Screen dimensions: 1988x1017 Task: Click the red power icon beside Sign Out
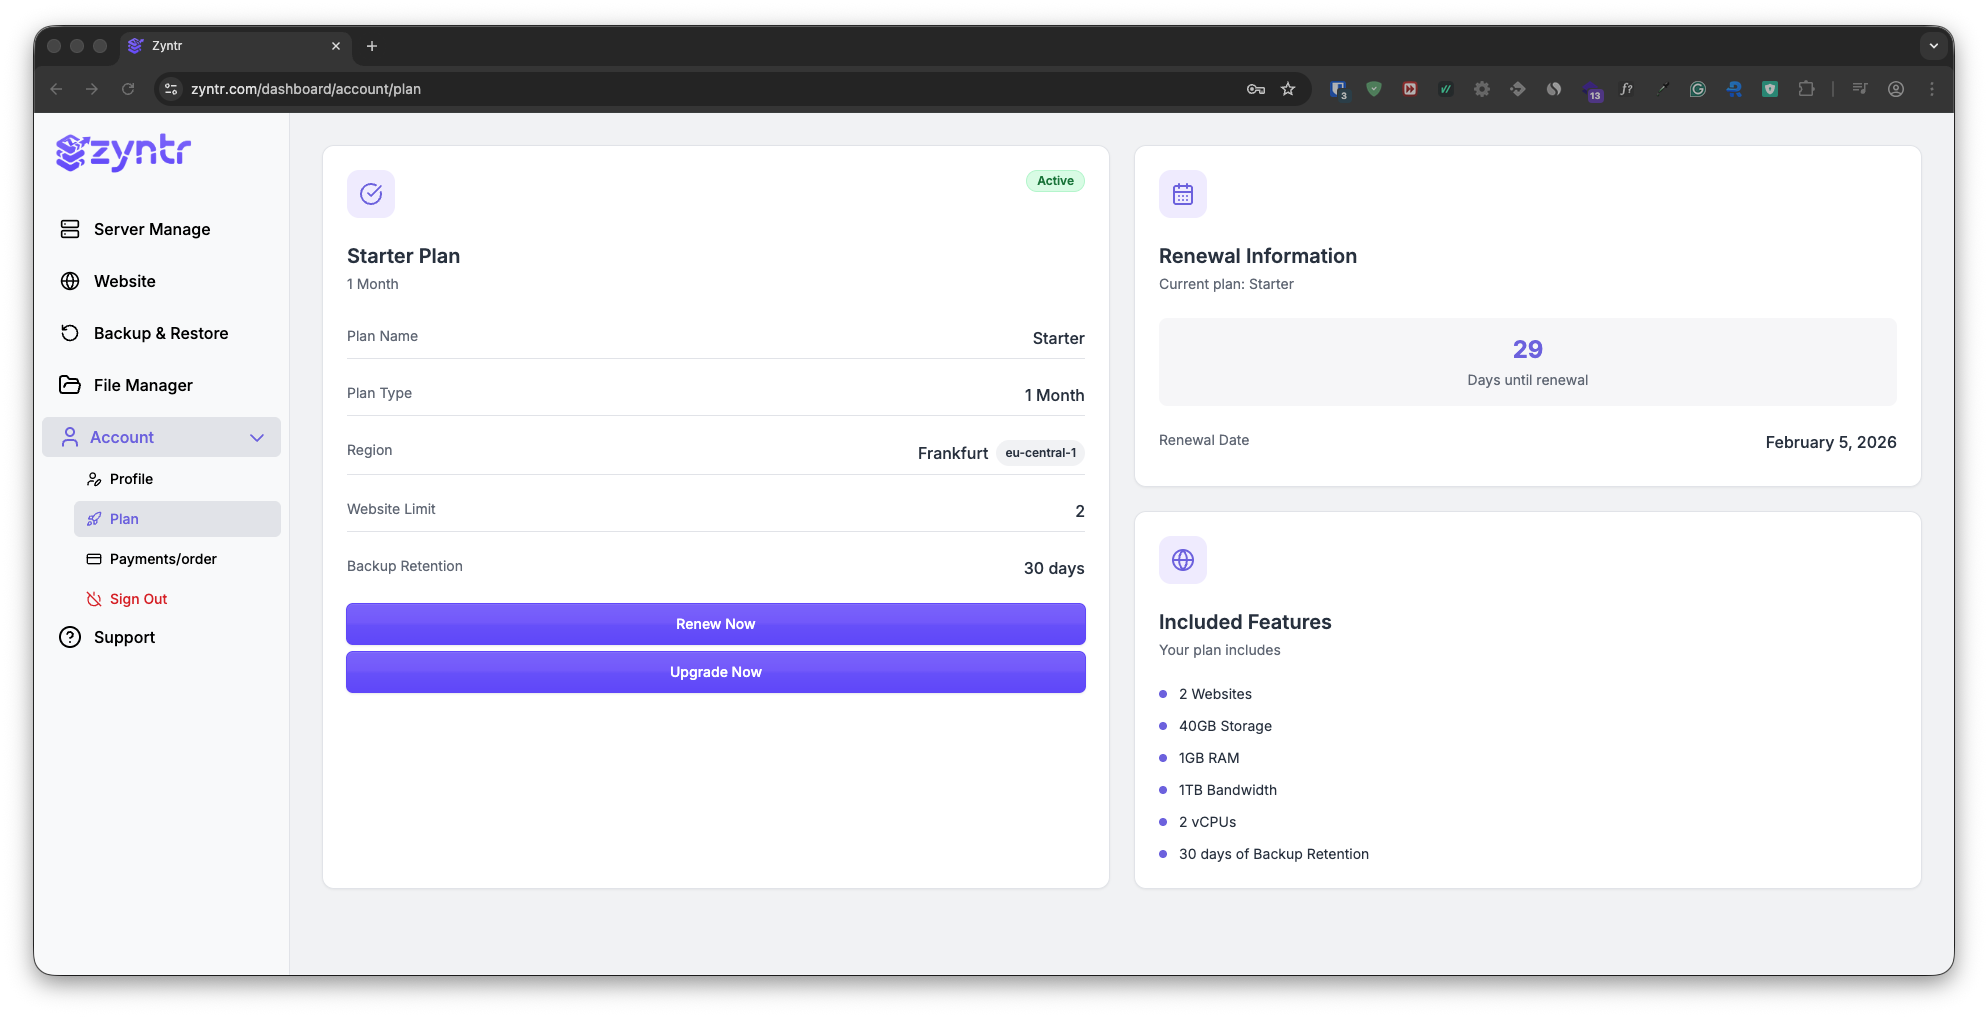click(x=94, y=599)
